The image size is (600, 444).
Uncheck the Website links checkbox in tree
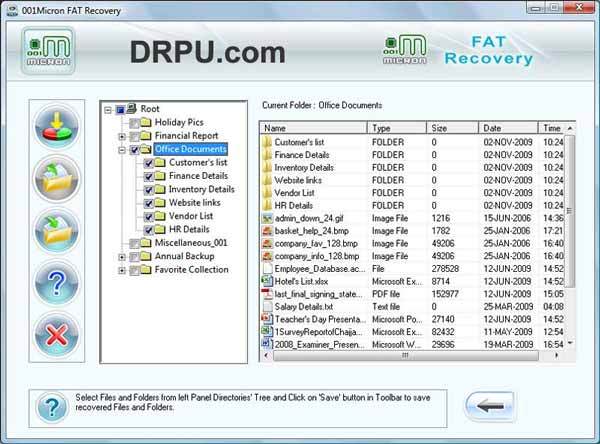pyautogui.click(x=148, y=204)
